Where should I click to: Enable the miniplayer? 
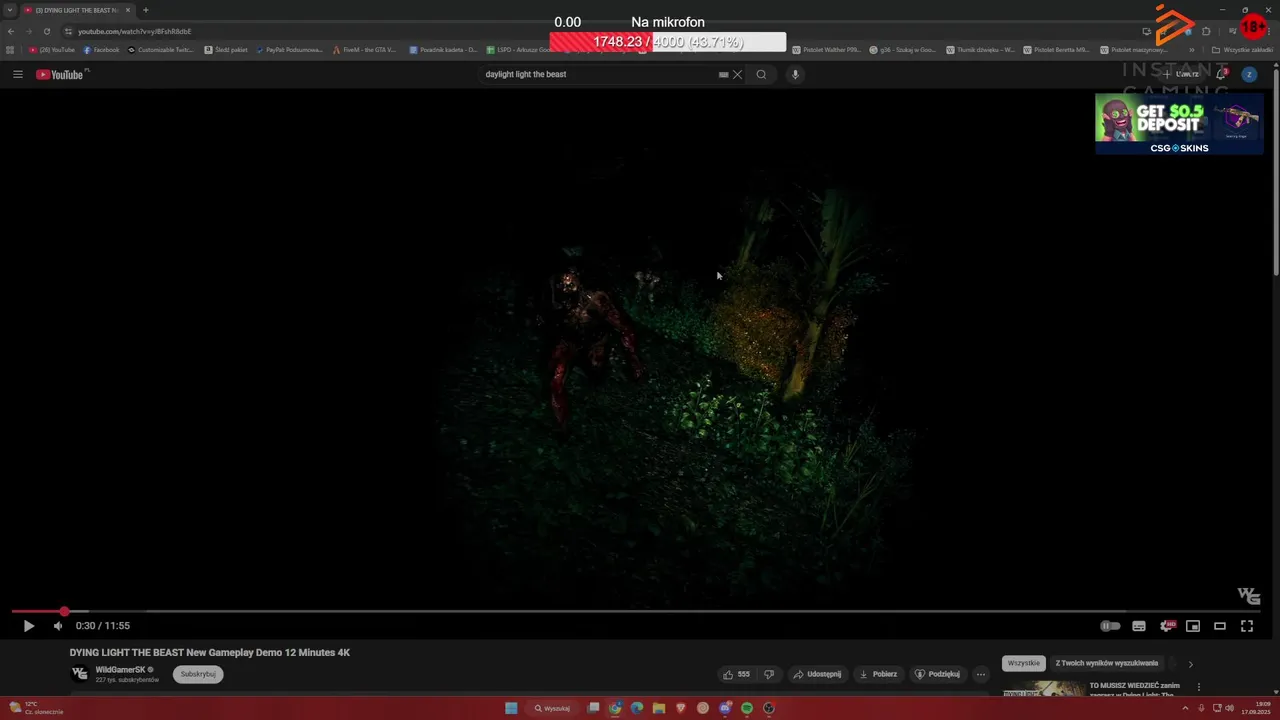tap(1193, 626)
